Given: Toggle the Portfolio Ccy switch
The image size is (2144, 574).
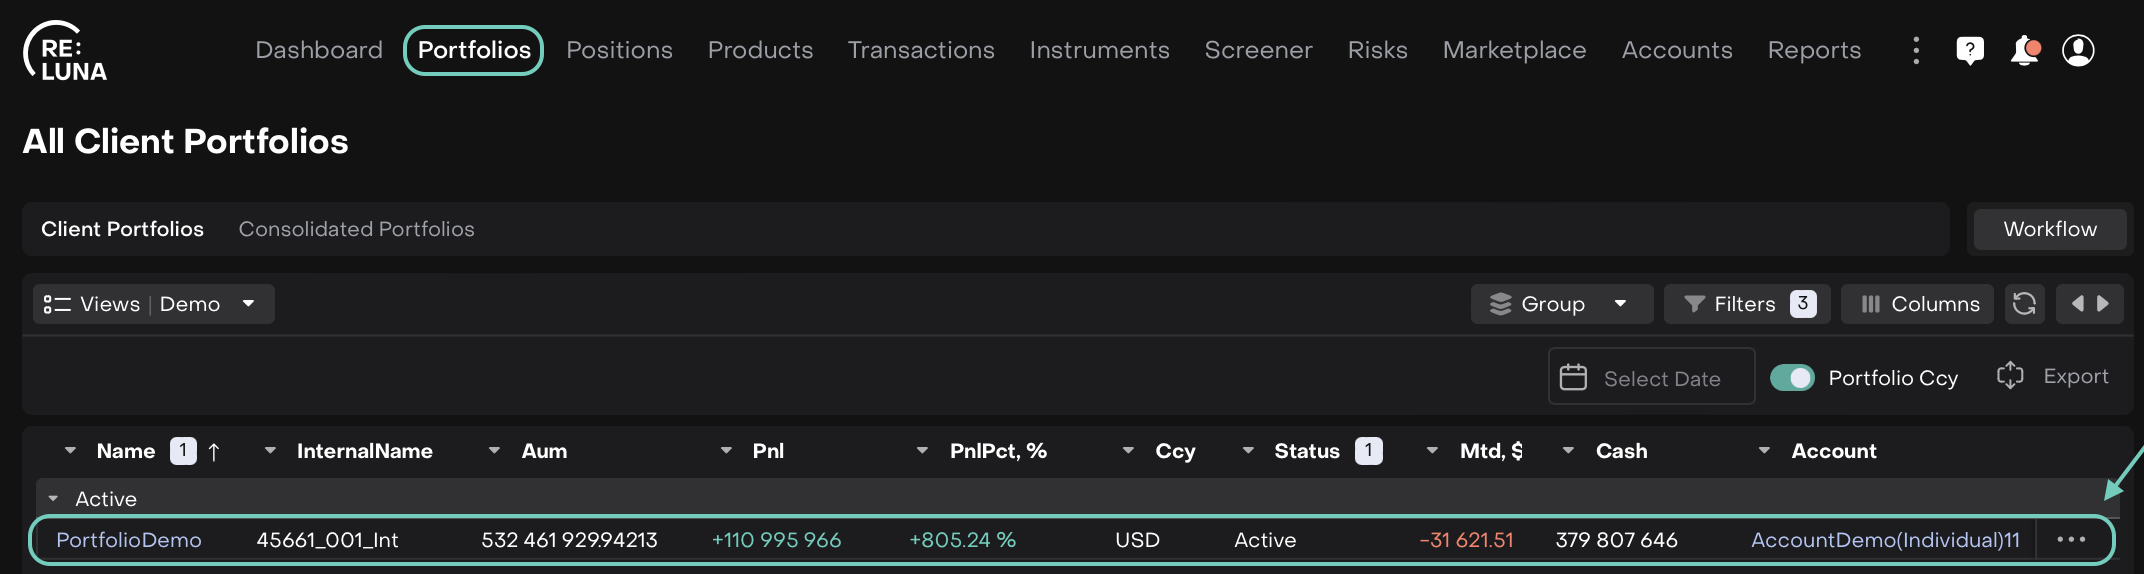Looking at the screenshot, I should pos(1791,378).
